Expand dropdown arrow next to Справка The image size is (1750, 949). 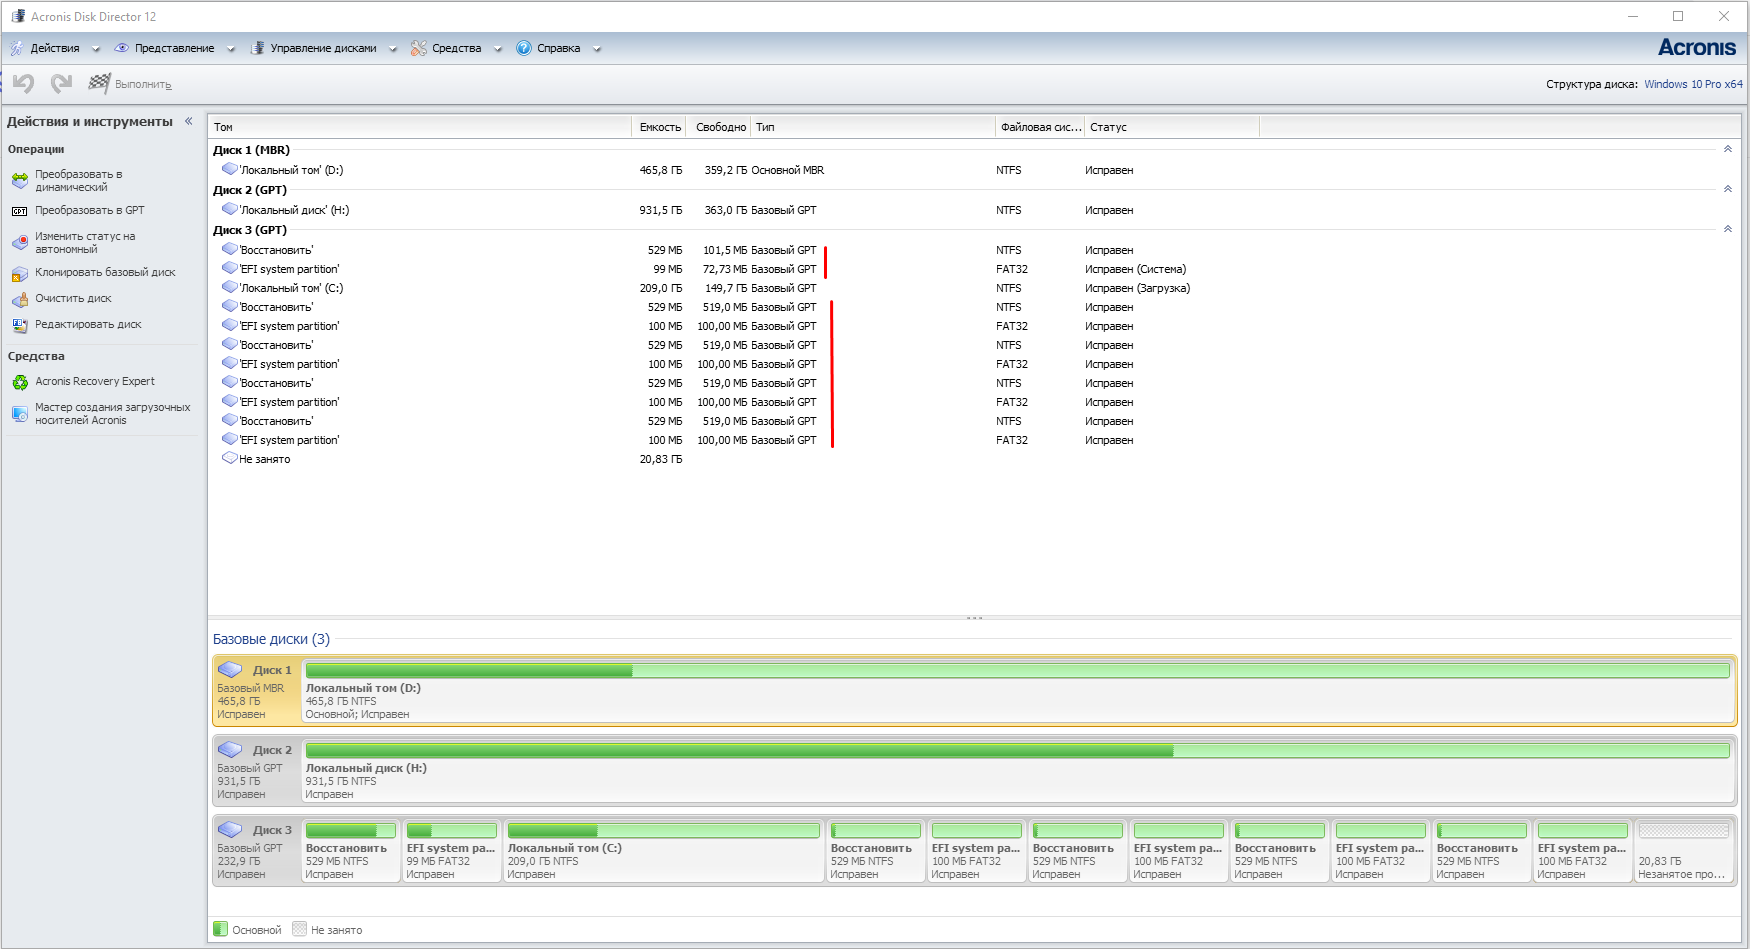(597, 49)
